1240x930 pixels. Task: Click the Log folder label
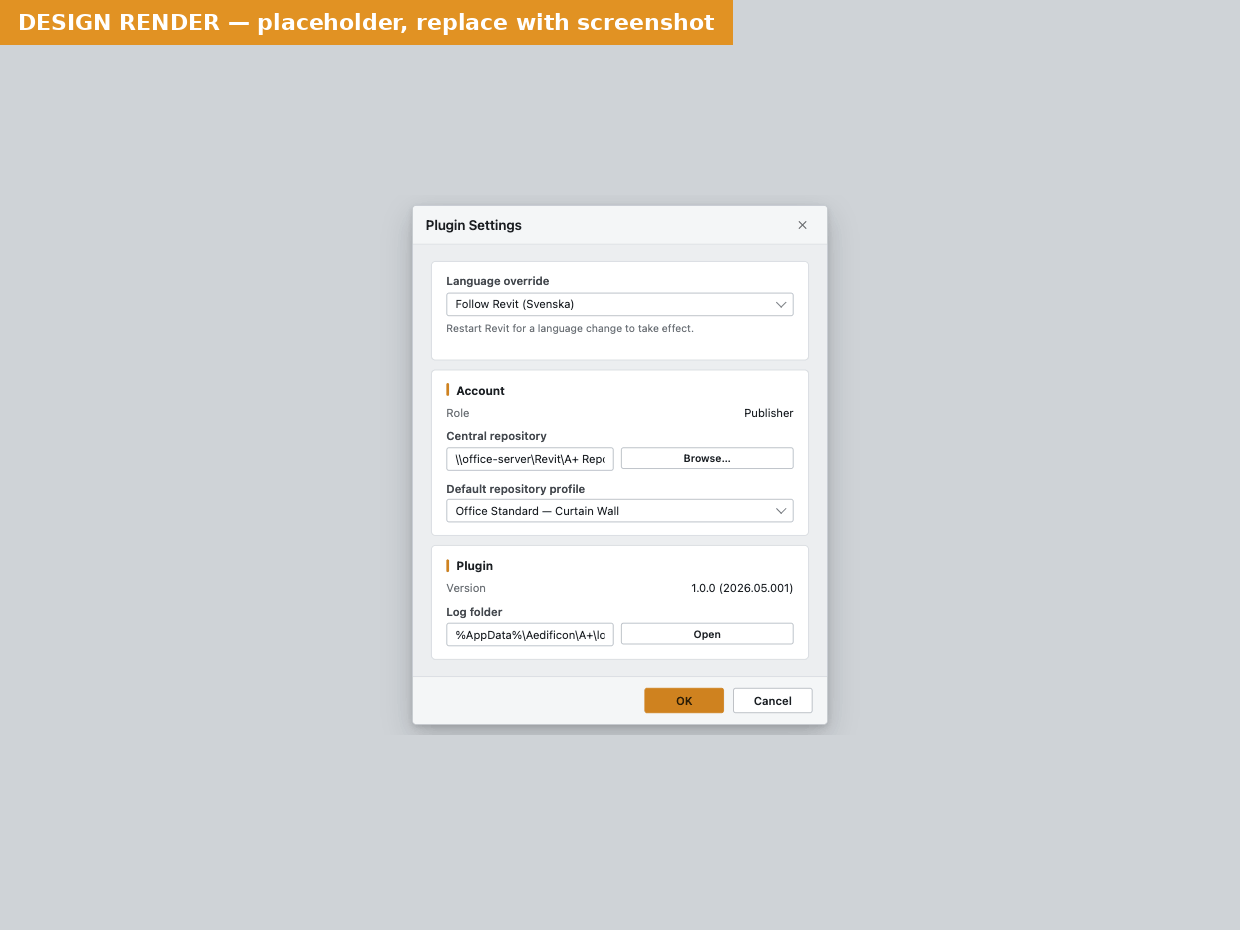coord(474,612)
